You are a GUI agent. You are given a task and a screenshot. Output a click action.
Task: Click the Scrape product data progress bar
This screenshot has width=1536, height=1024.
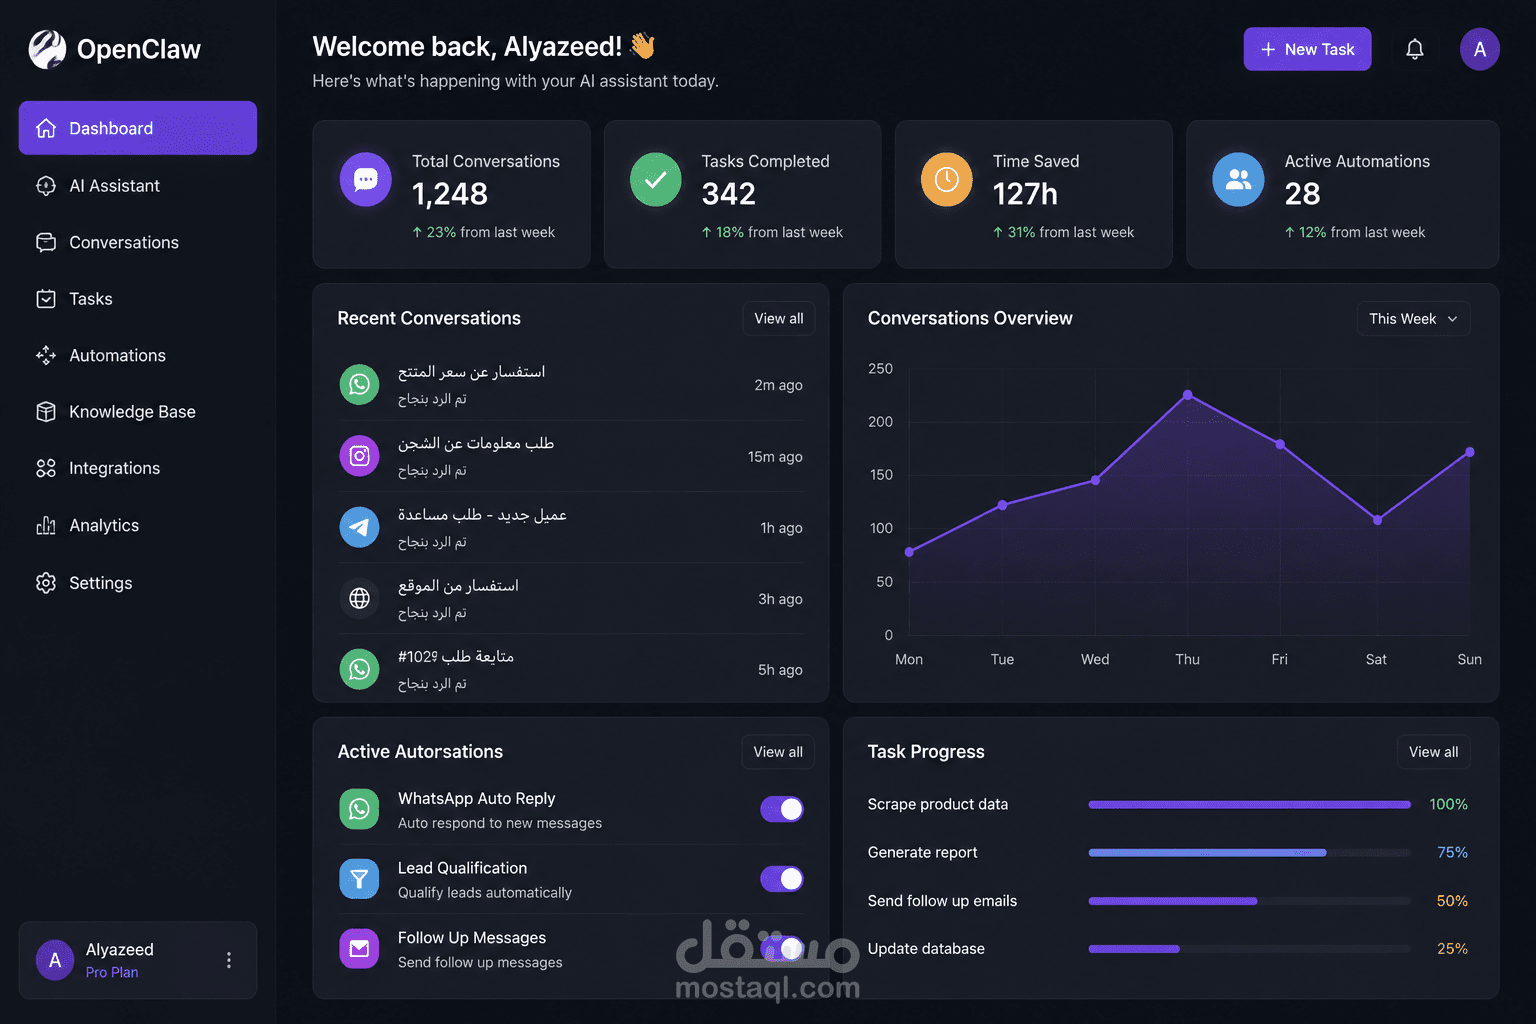(1249, 805)
